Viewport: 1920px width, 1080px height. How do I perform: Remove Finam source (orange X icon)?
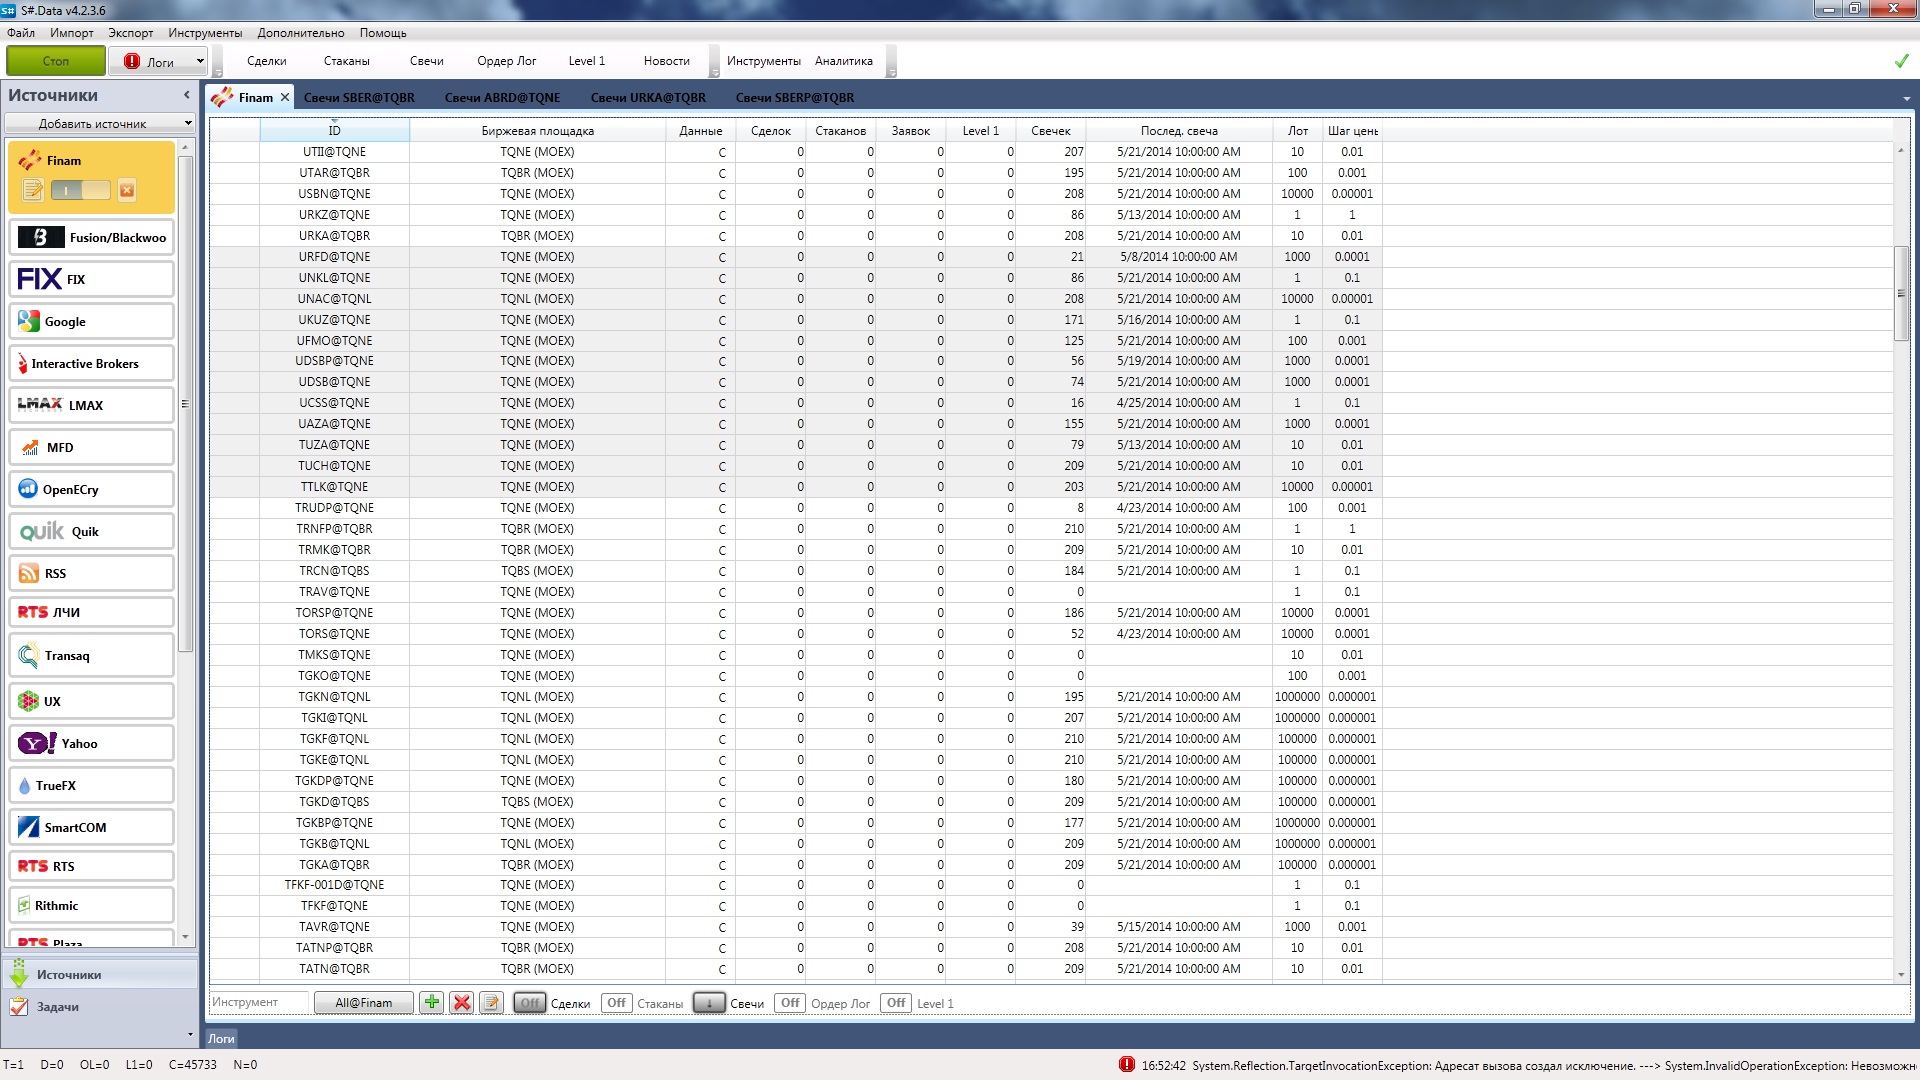[127, 190]
